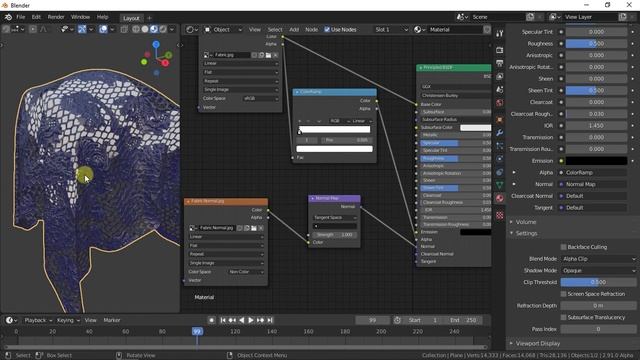The width and height of the screenshot is (640, 360).
Task: Open the Output properties tab
Action: (x=500, y=63)
